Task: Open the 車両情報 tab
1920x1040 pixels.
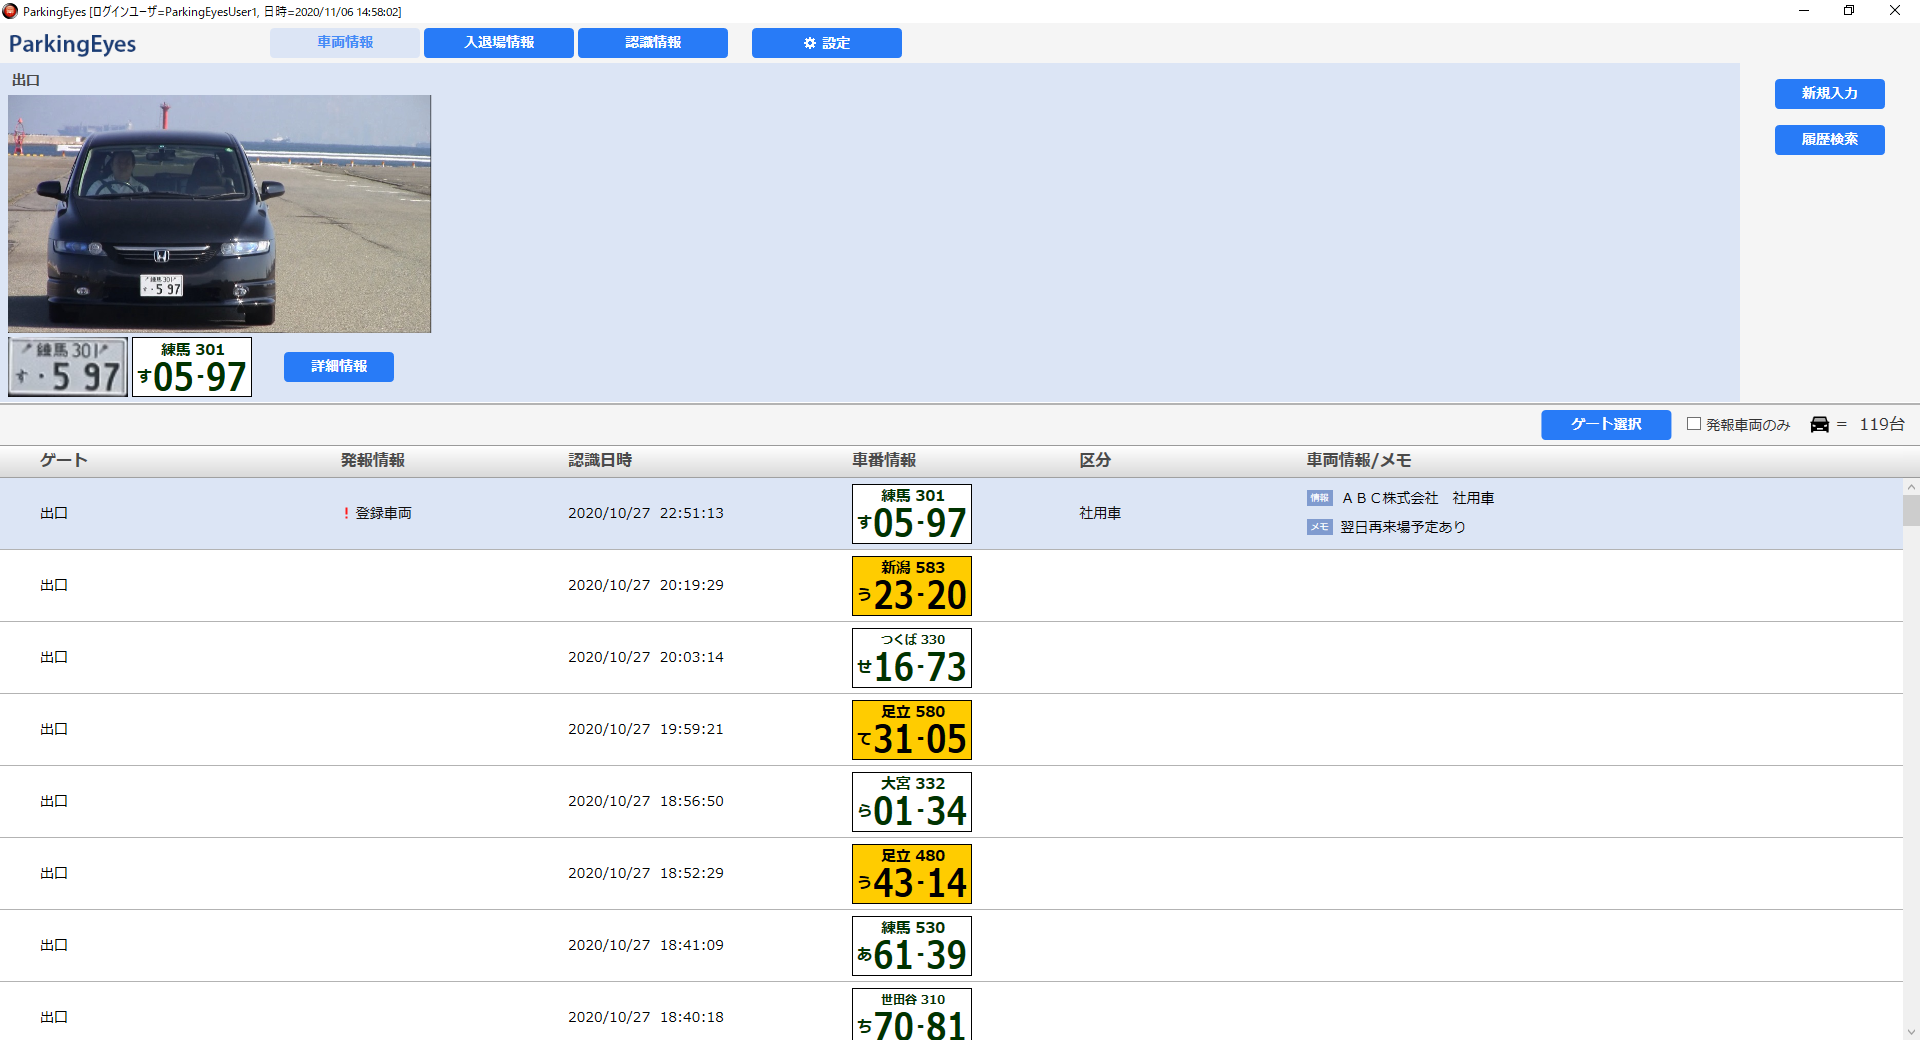Action: [345, 43]
